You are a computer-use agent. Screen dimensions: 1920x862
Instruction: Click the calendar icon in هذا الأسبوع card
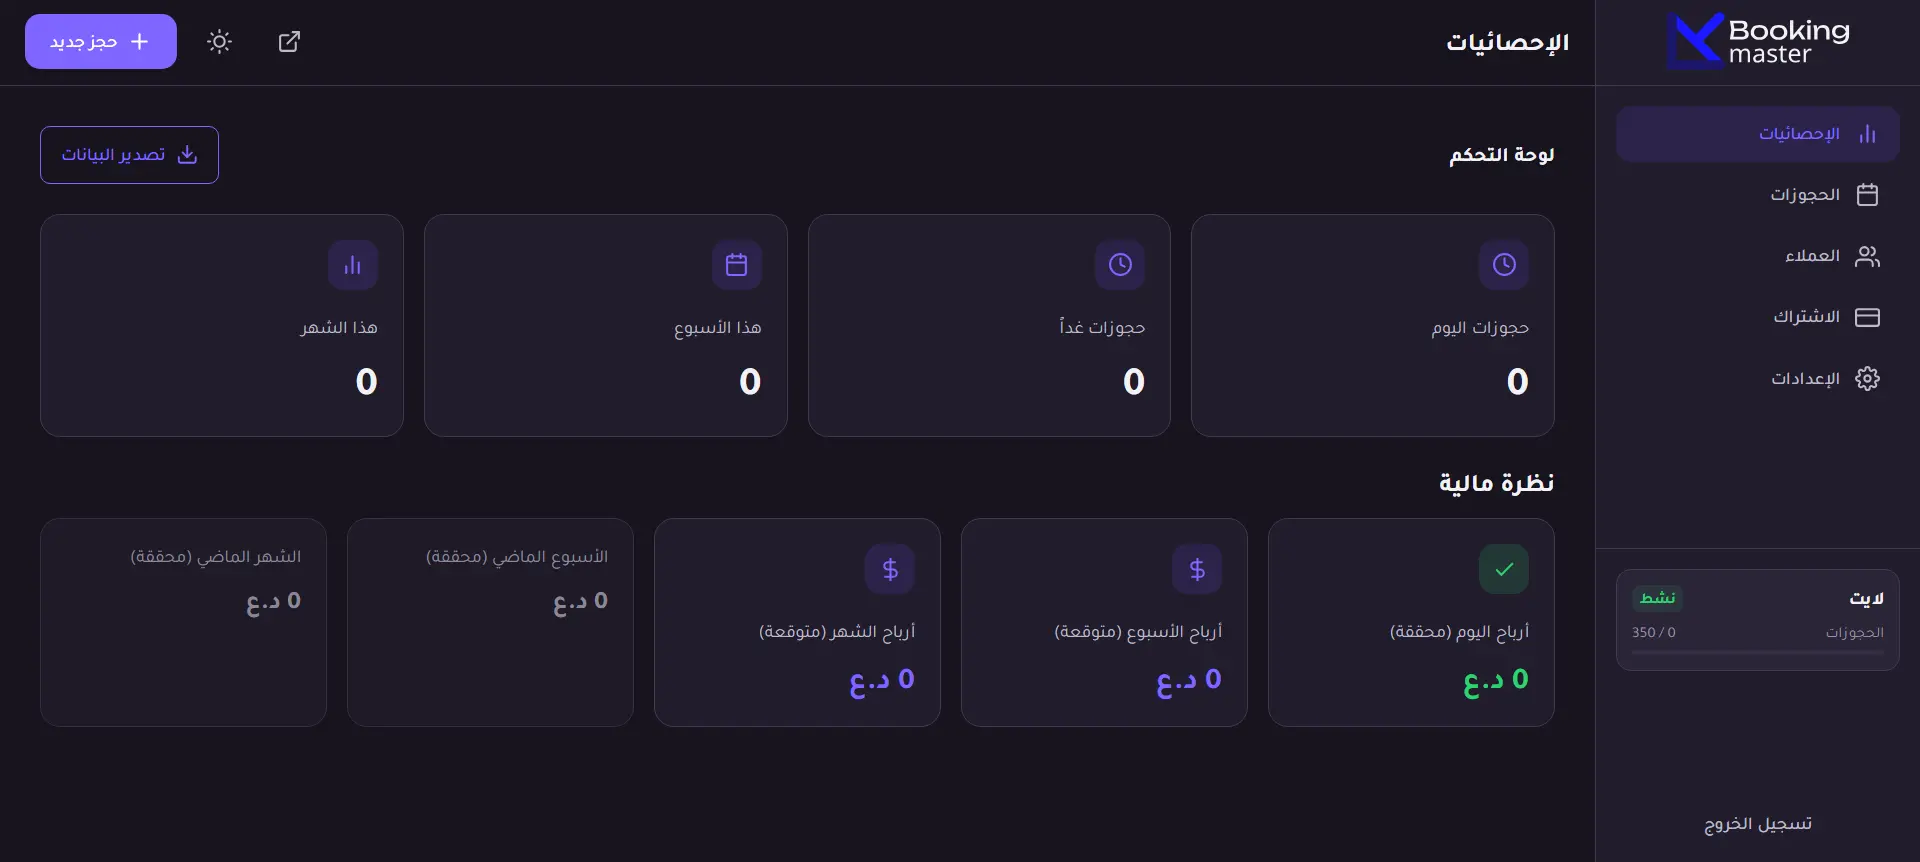point(737,265)
